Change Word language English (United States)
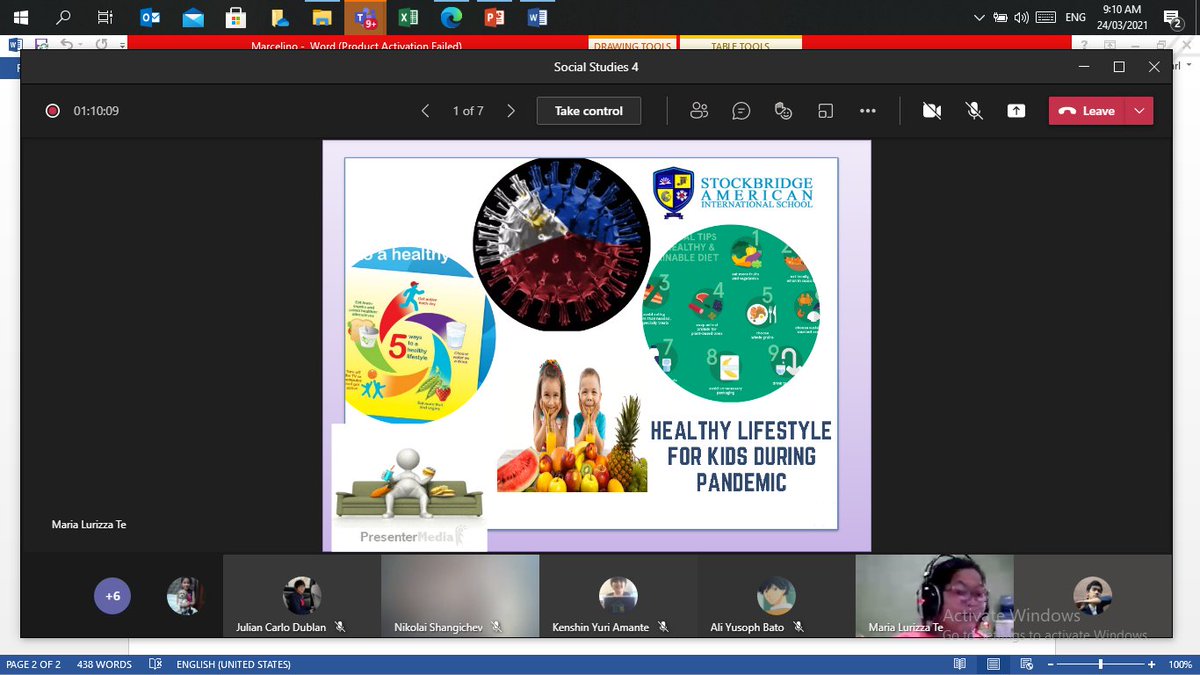 (x=233, y=664)
